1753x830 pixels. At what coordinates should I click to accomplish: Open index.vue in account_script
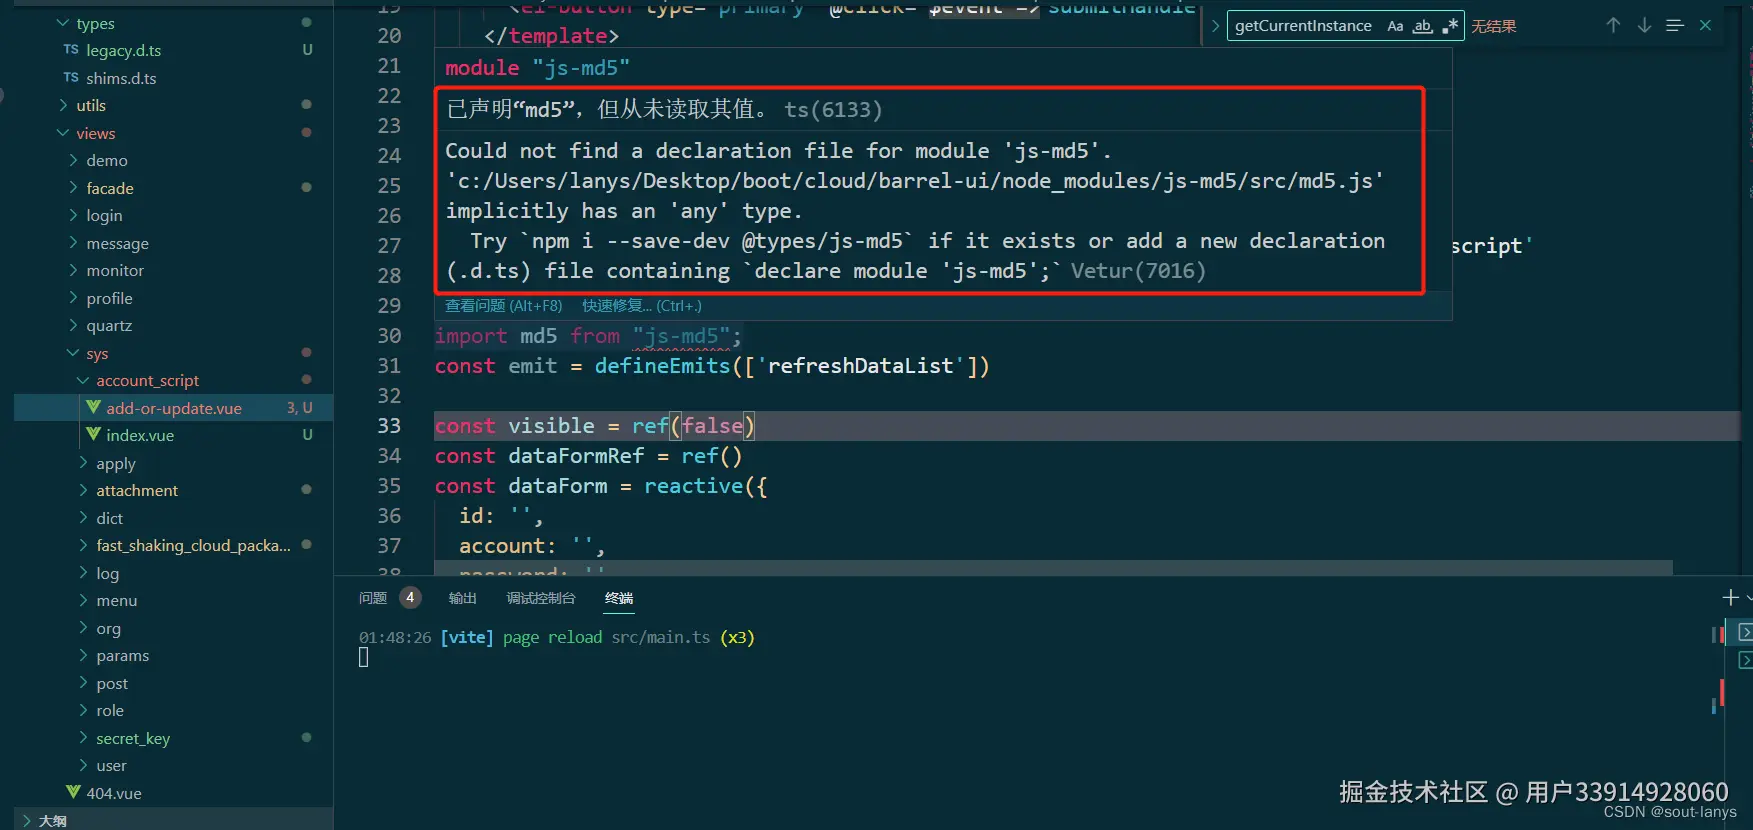coord(140,435)
